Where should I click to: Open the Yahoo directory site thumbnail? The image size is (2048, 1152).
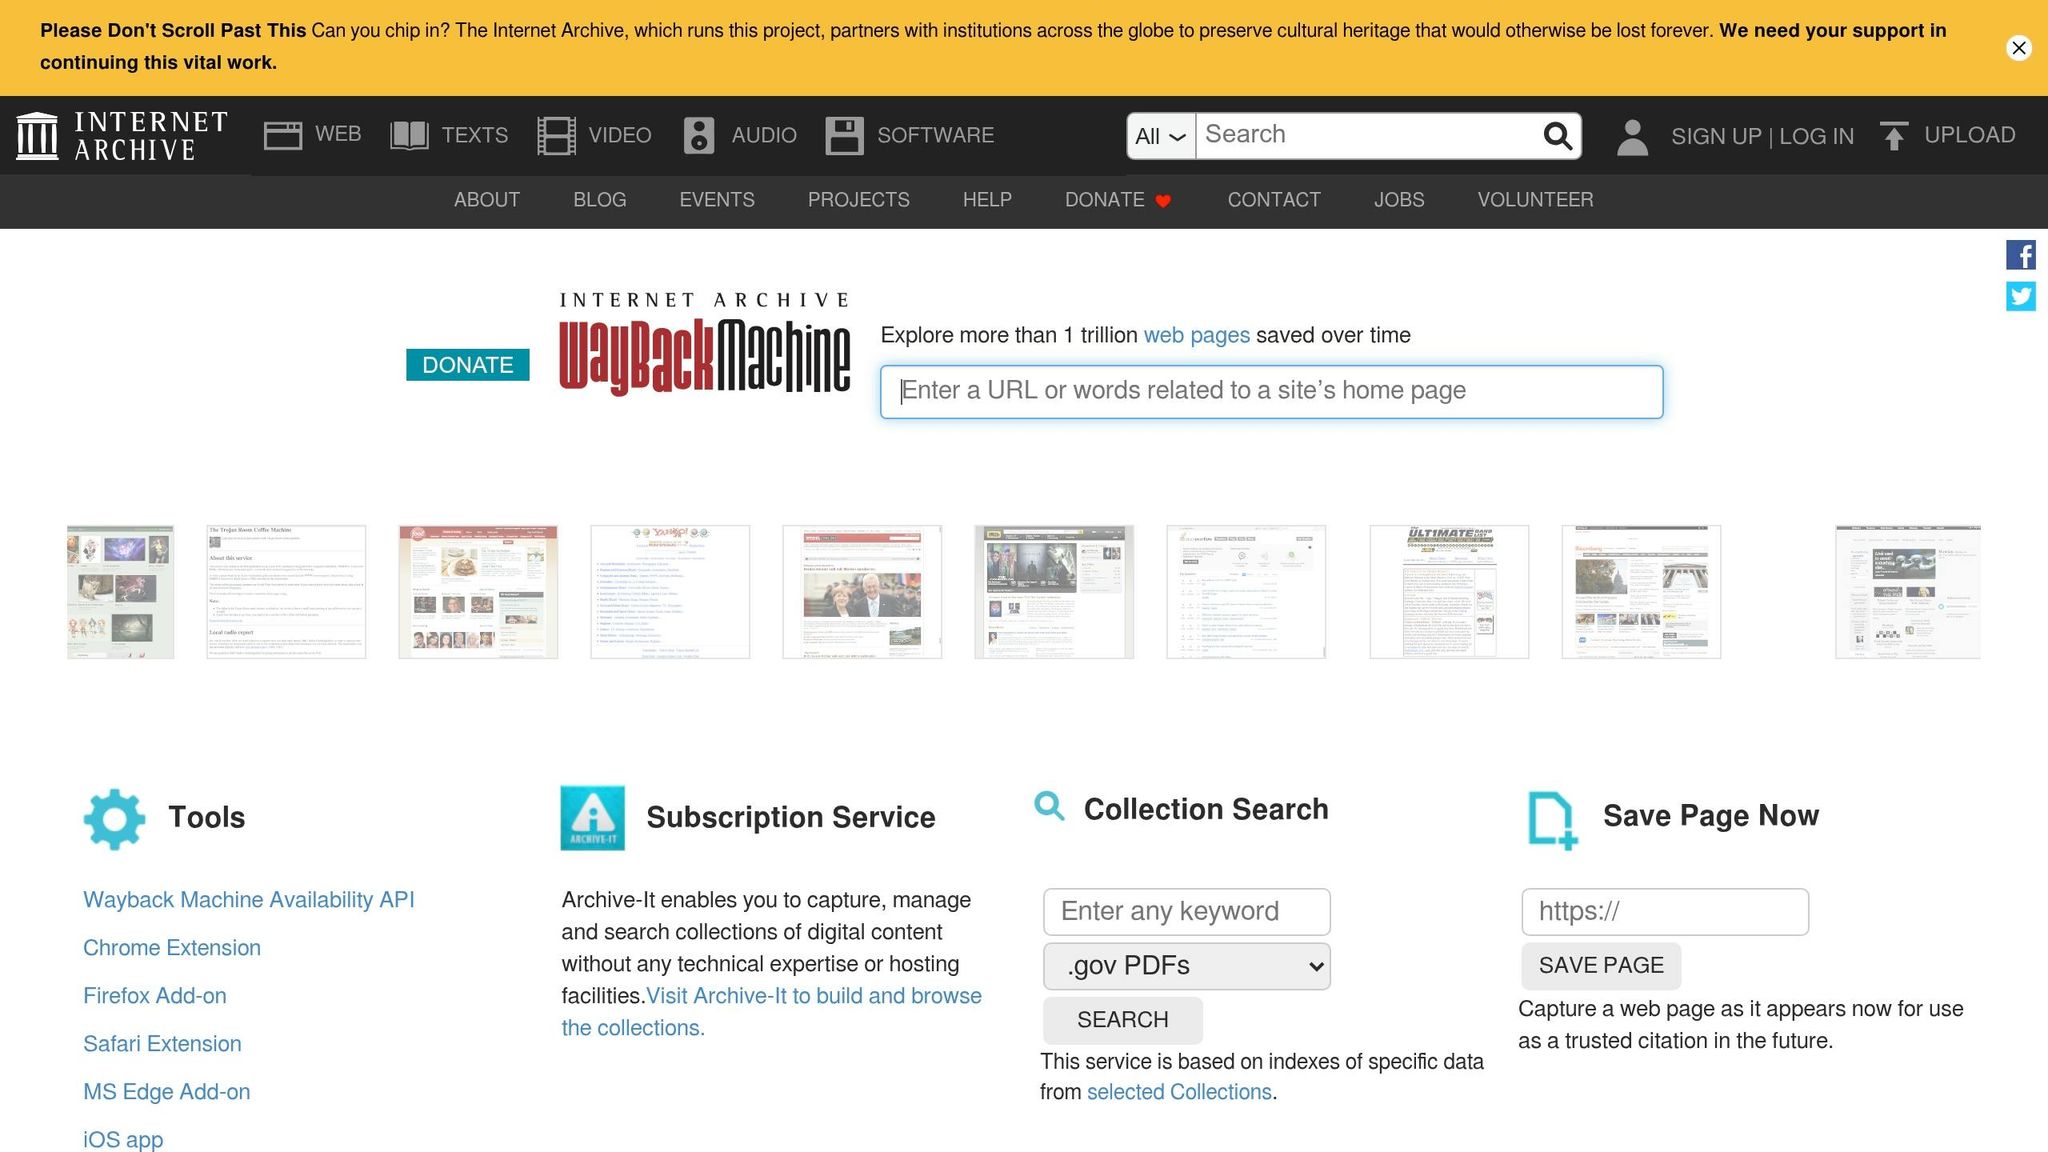(x=670, y=592)
